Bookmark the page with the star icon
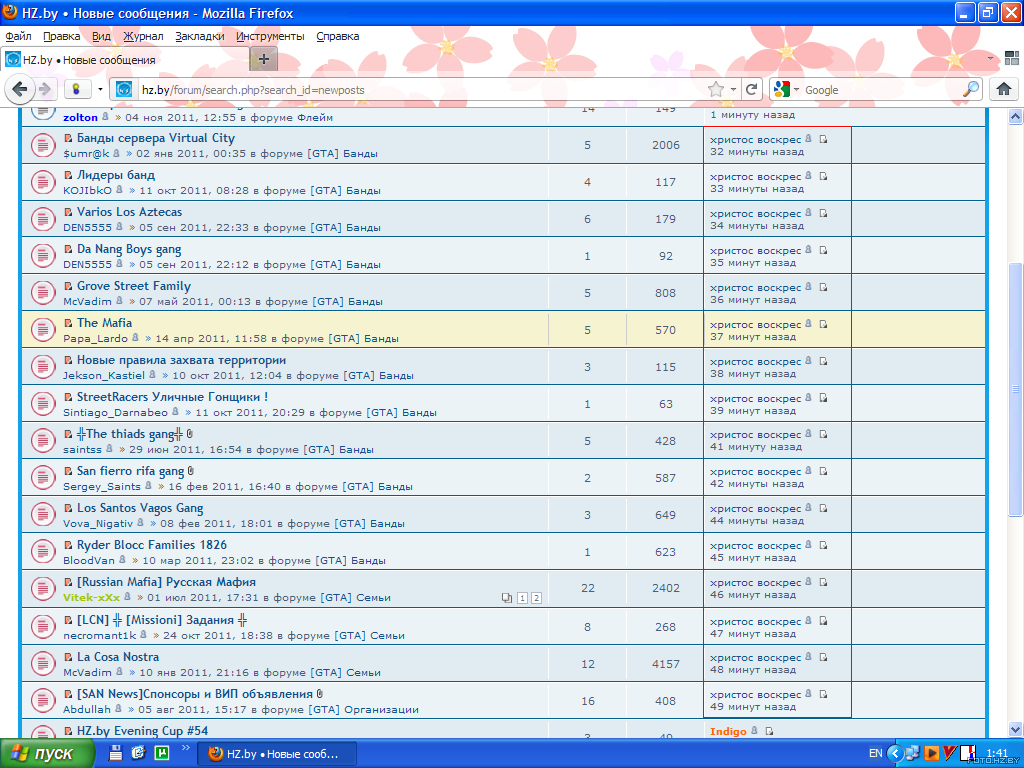 (x=716, y=89)
